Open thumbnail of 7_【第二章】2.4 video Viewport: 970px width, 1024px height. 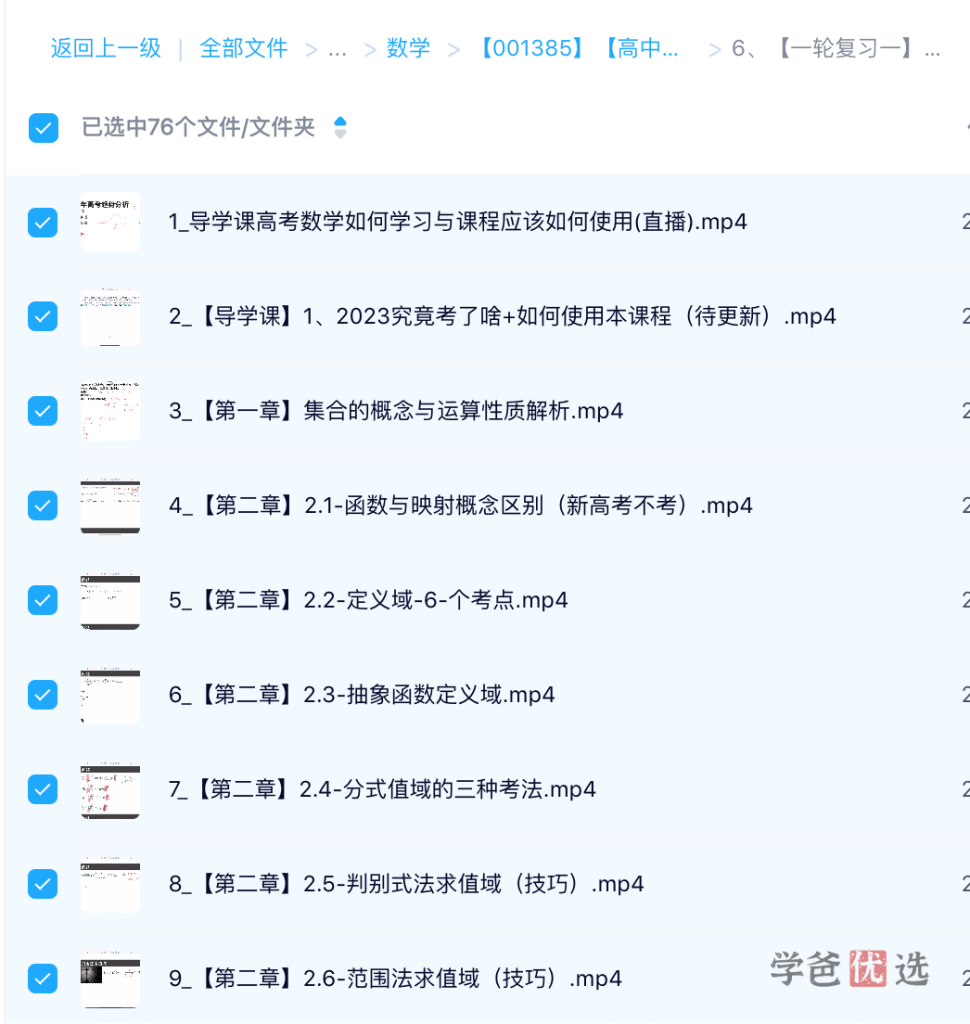pyautogui.click(x=110, y=790)
